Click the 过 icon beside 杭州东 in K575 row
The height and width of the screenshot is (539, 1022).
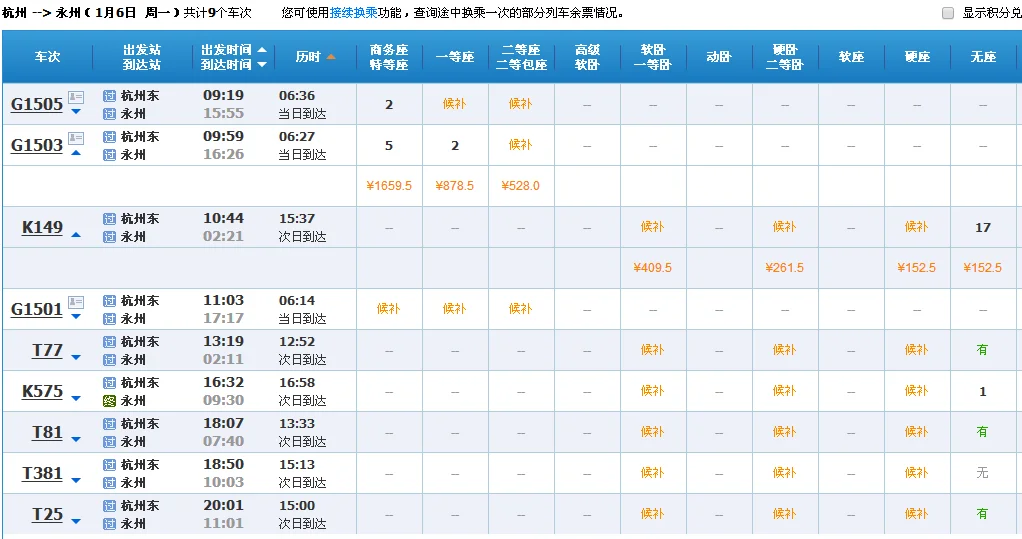pyautogui.click(x=110, y=383)
